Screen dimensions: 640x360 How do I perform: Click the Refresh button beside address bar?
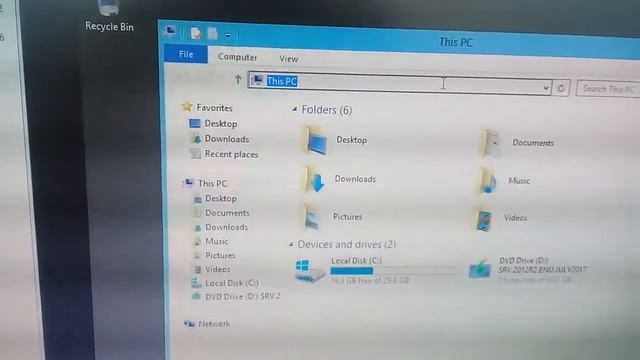point(561,88)
